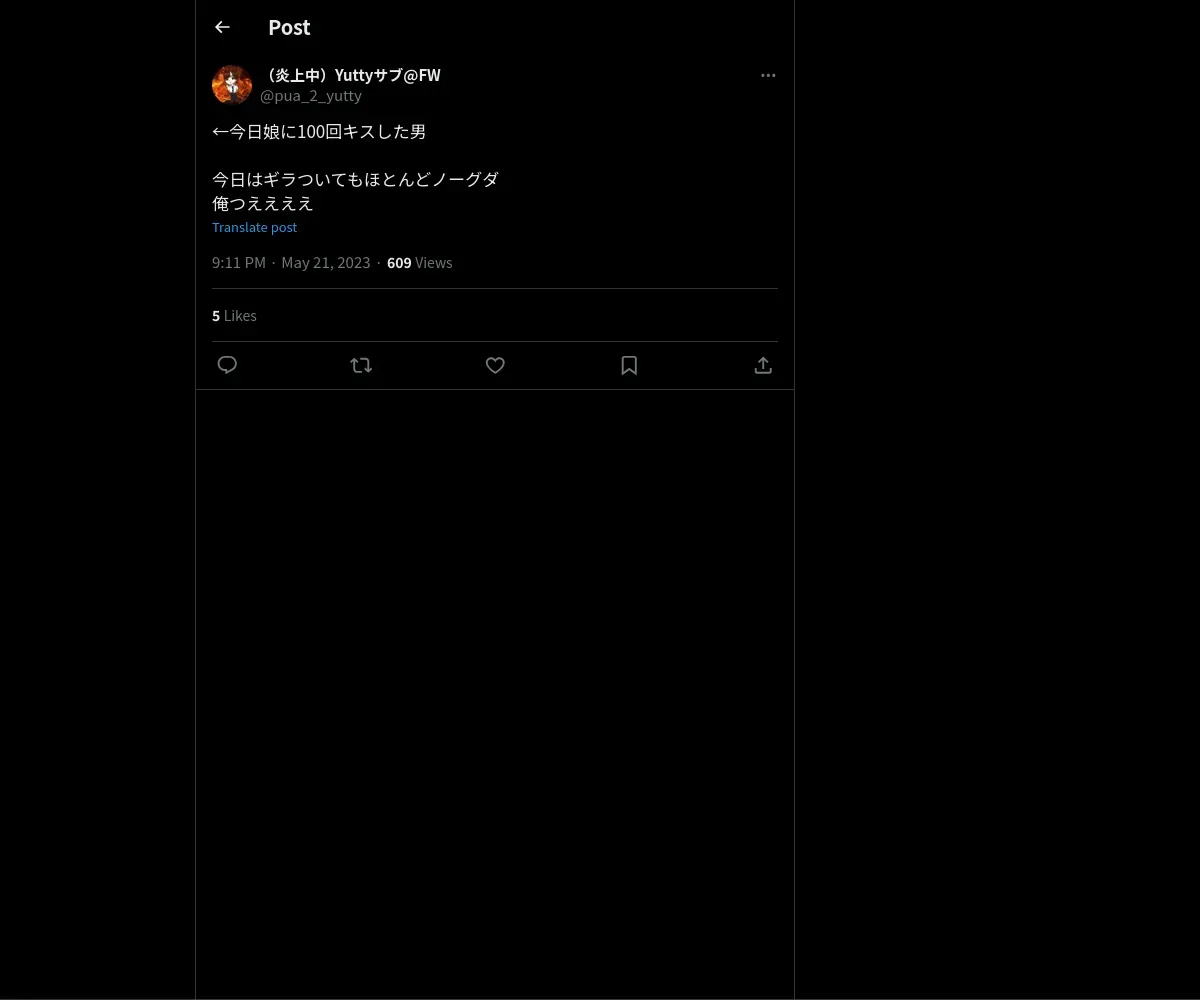
Task: Share the post via the upload arrow icon
Action: 763,365
